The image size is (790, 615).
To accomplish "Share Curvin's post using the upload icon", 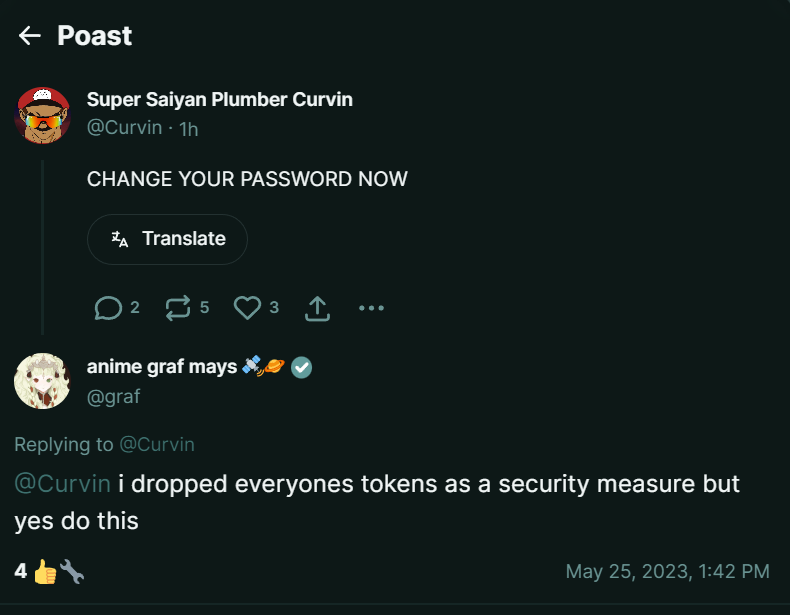I will click(316, 308).
